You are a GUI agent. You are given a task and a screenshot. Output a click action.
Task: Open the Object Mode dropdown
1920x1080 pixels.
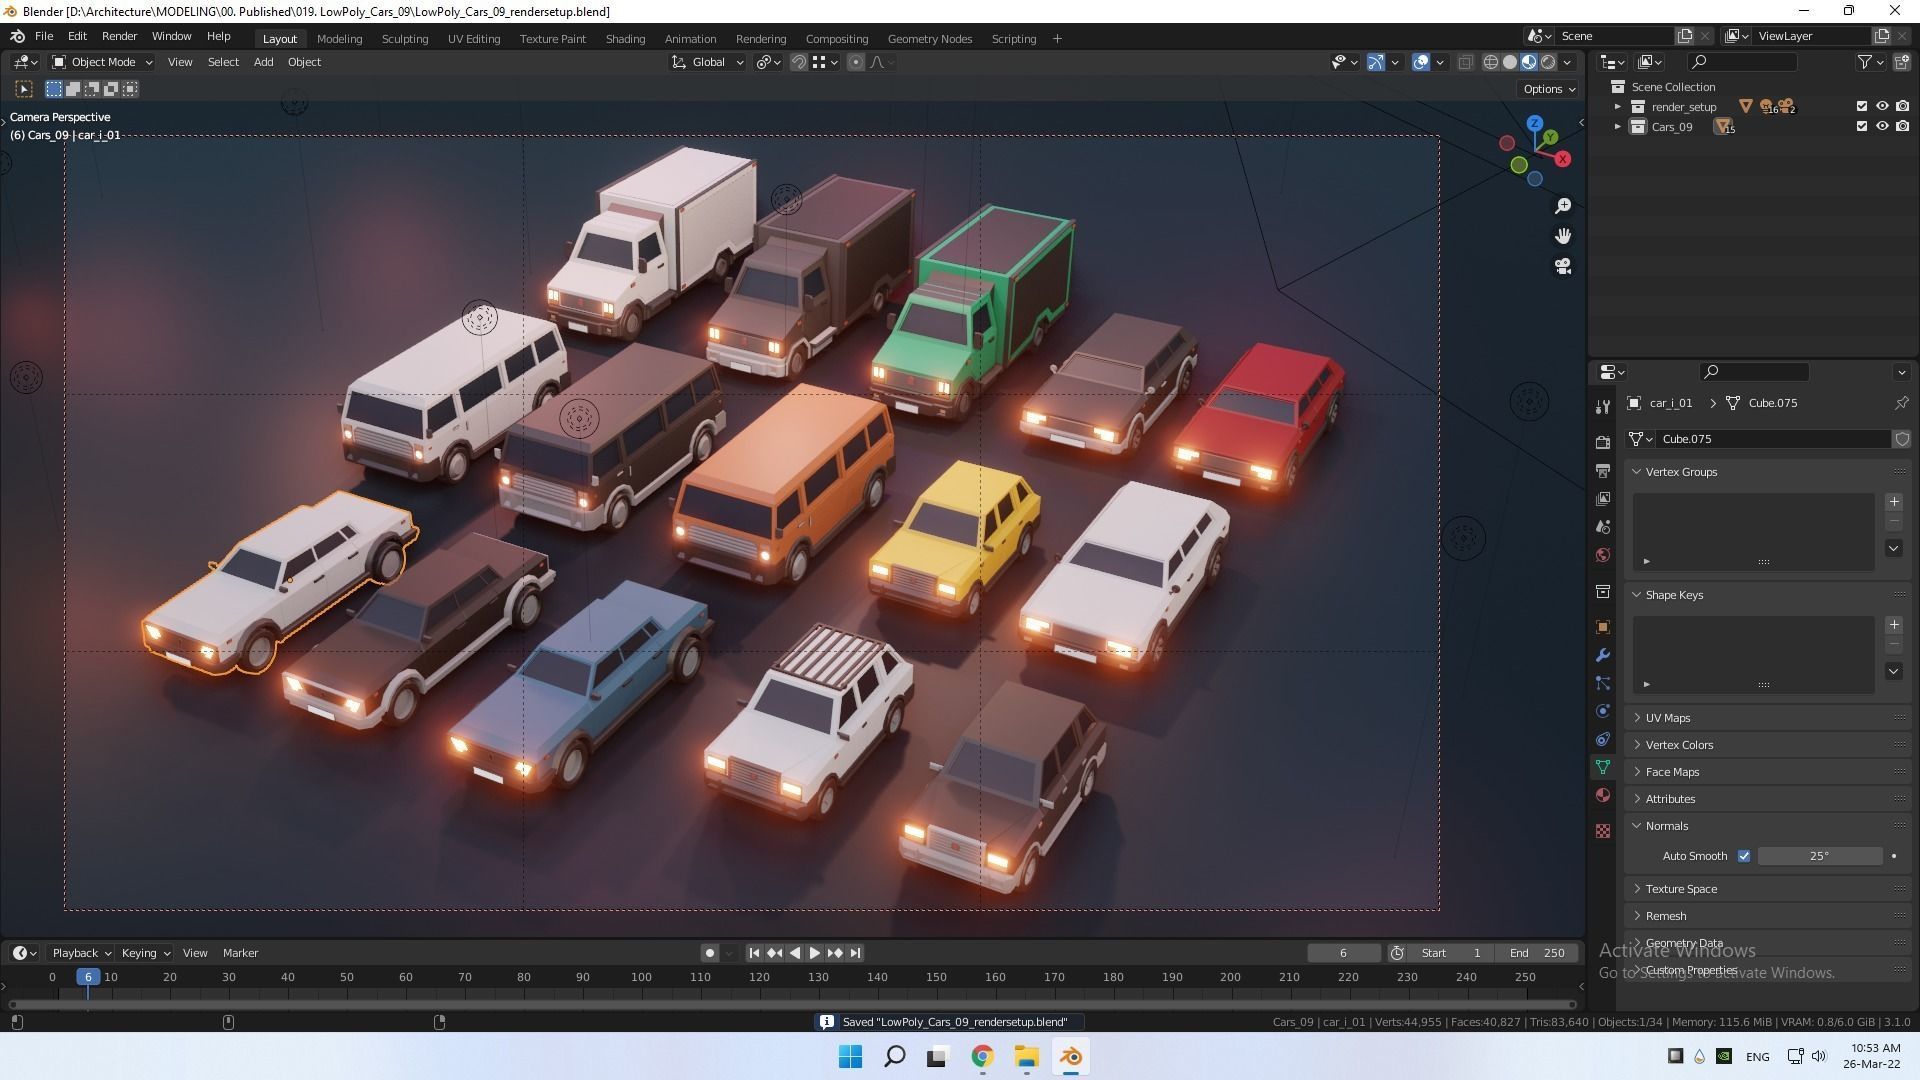102,62
